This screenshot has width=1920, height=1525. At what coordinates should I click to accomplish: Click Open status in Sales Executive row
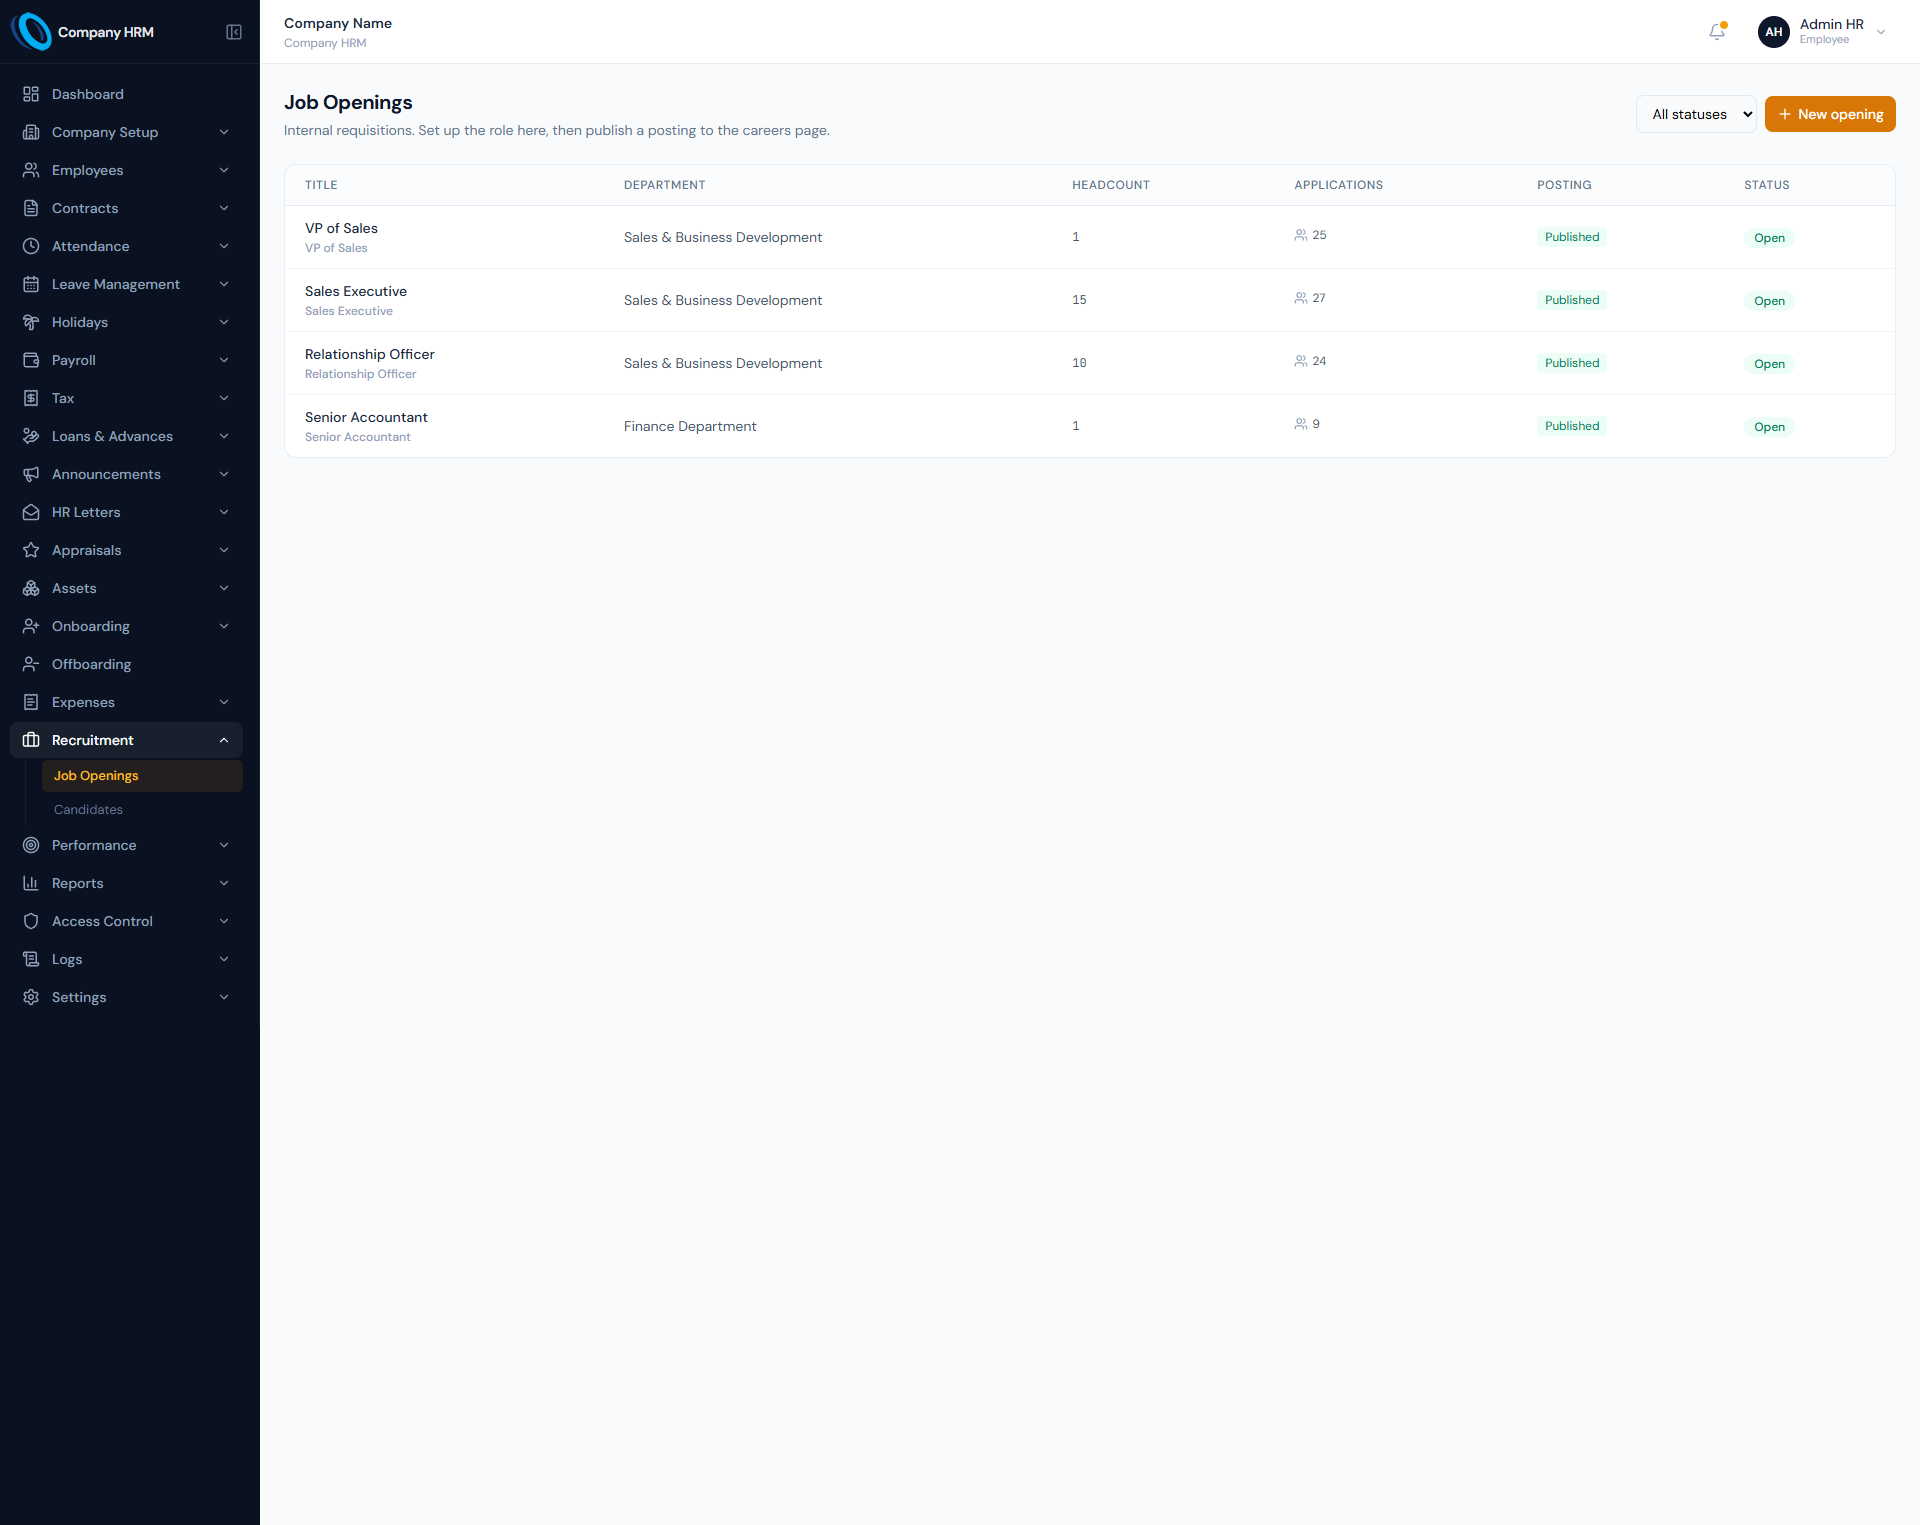click(1769, 301)
